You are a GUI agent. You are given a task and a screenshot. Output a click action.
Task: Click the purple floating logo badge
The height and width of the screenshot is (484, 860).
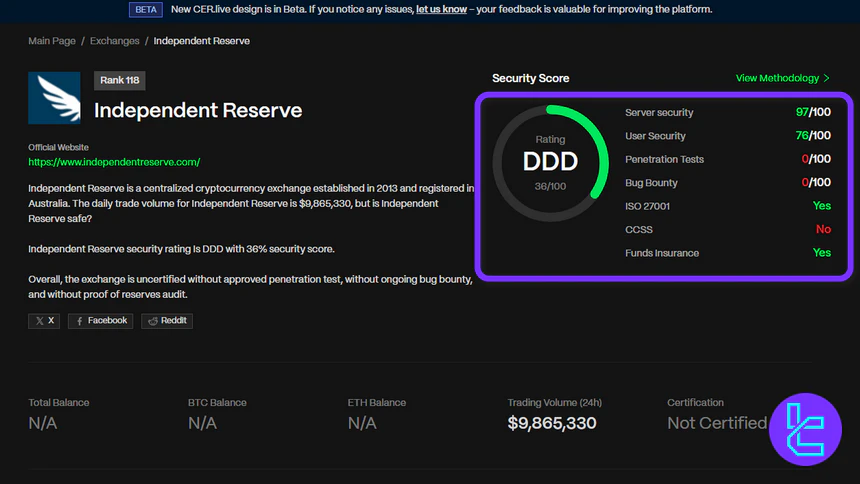coord(805,430)
